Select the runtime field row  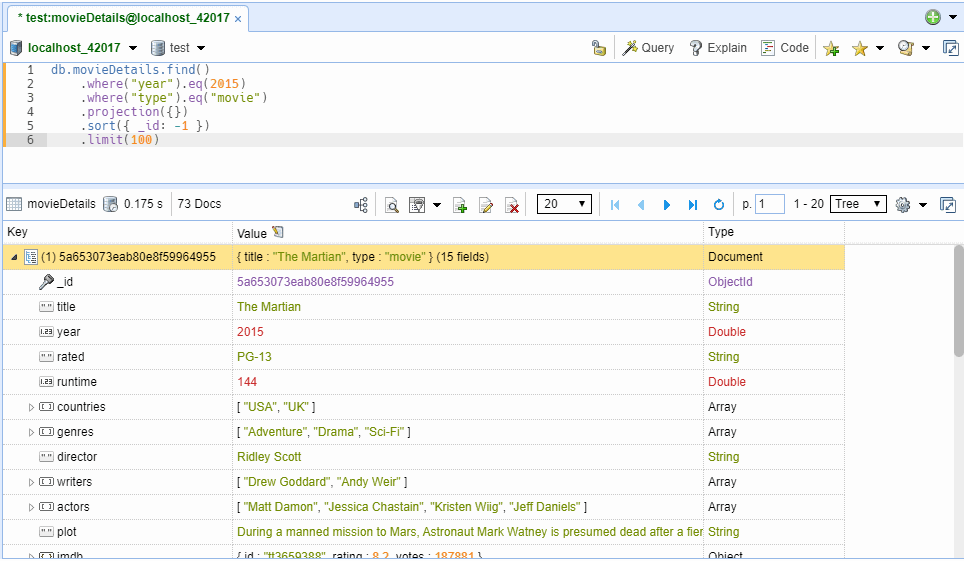tap(424, 382)
